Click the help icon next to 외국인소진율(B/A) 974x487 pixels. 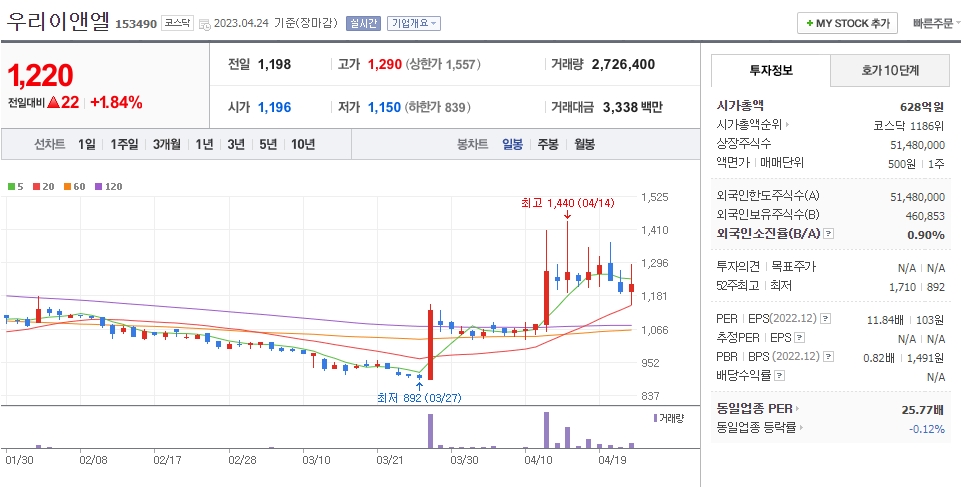tap(829, 234)
